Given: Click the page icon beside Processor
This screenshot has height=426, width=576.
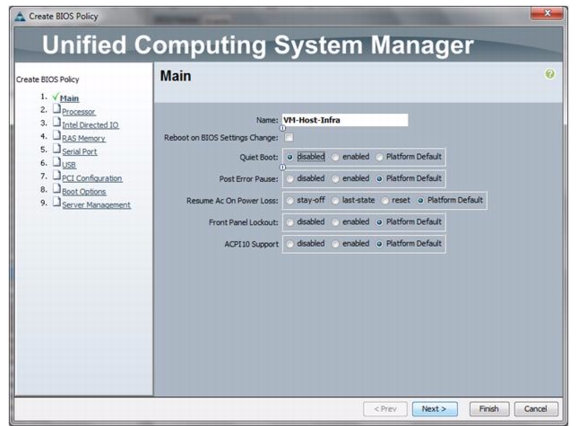Looking at the screenshot, I should click(57, 109).
